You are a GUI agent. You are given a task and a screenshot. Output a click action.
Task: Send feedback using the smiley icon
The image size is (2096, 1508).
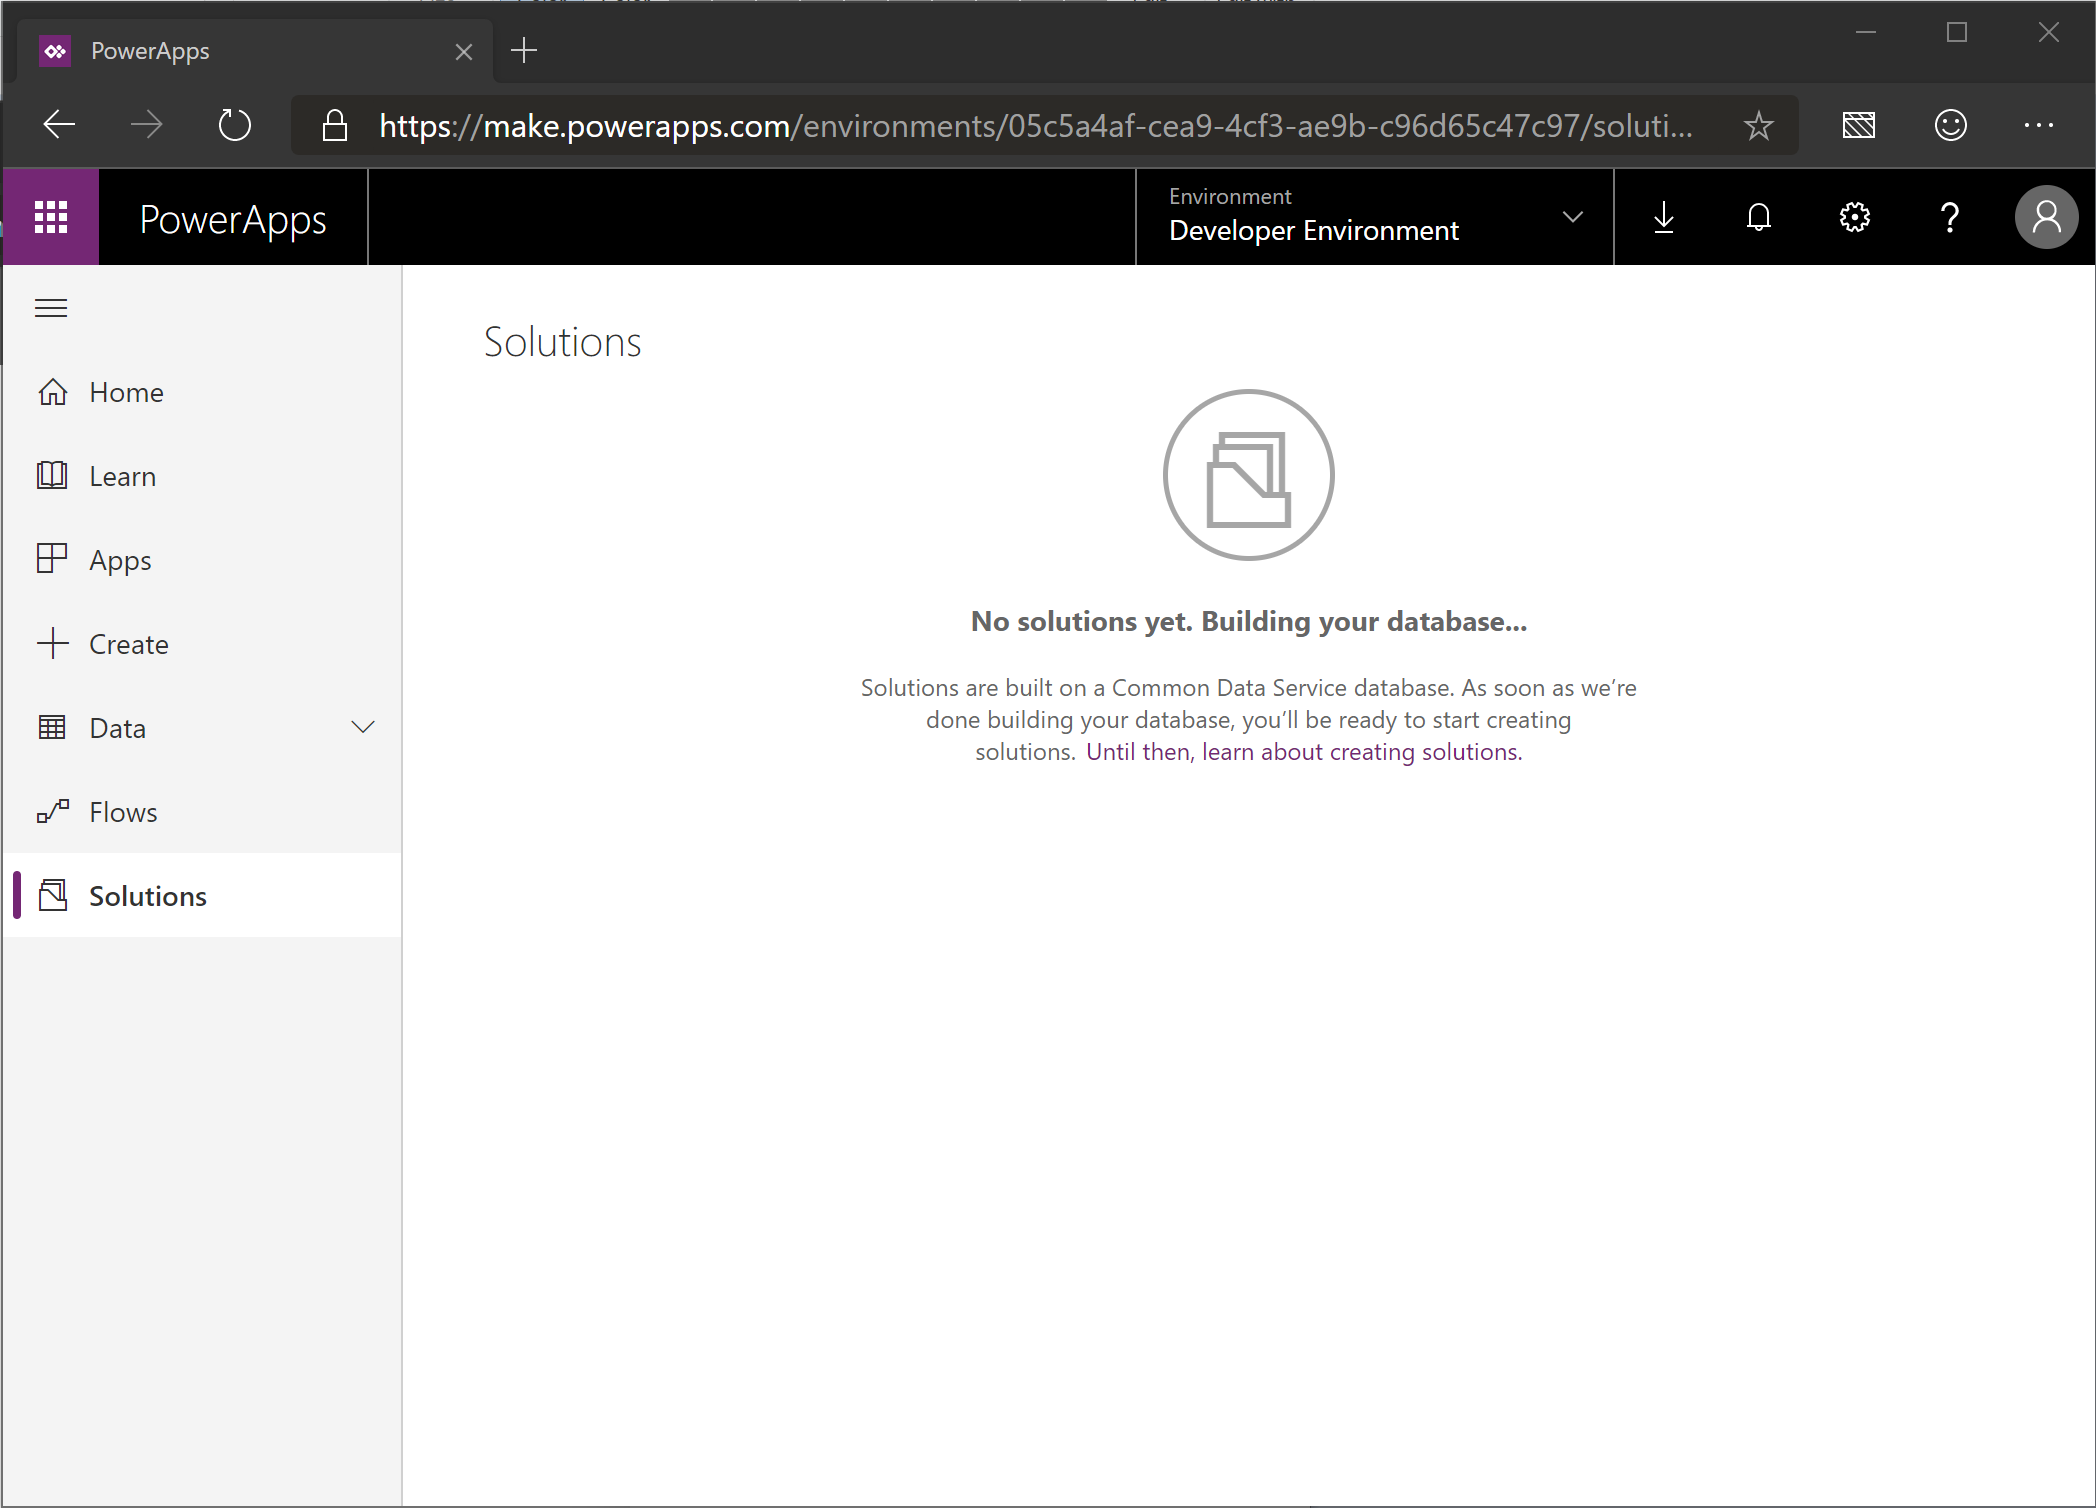click(x=1950, y=125)
